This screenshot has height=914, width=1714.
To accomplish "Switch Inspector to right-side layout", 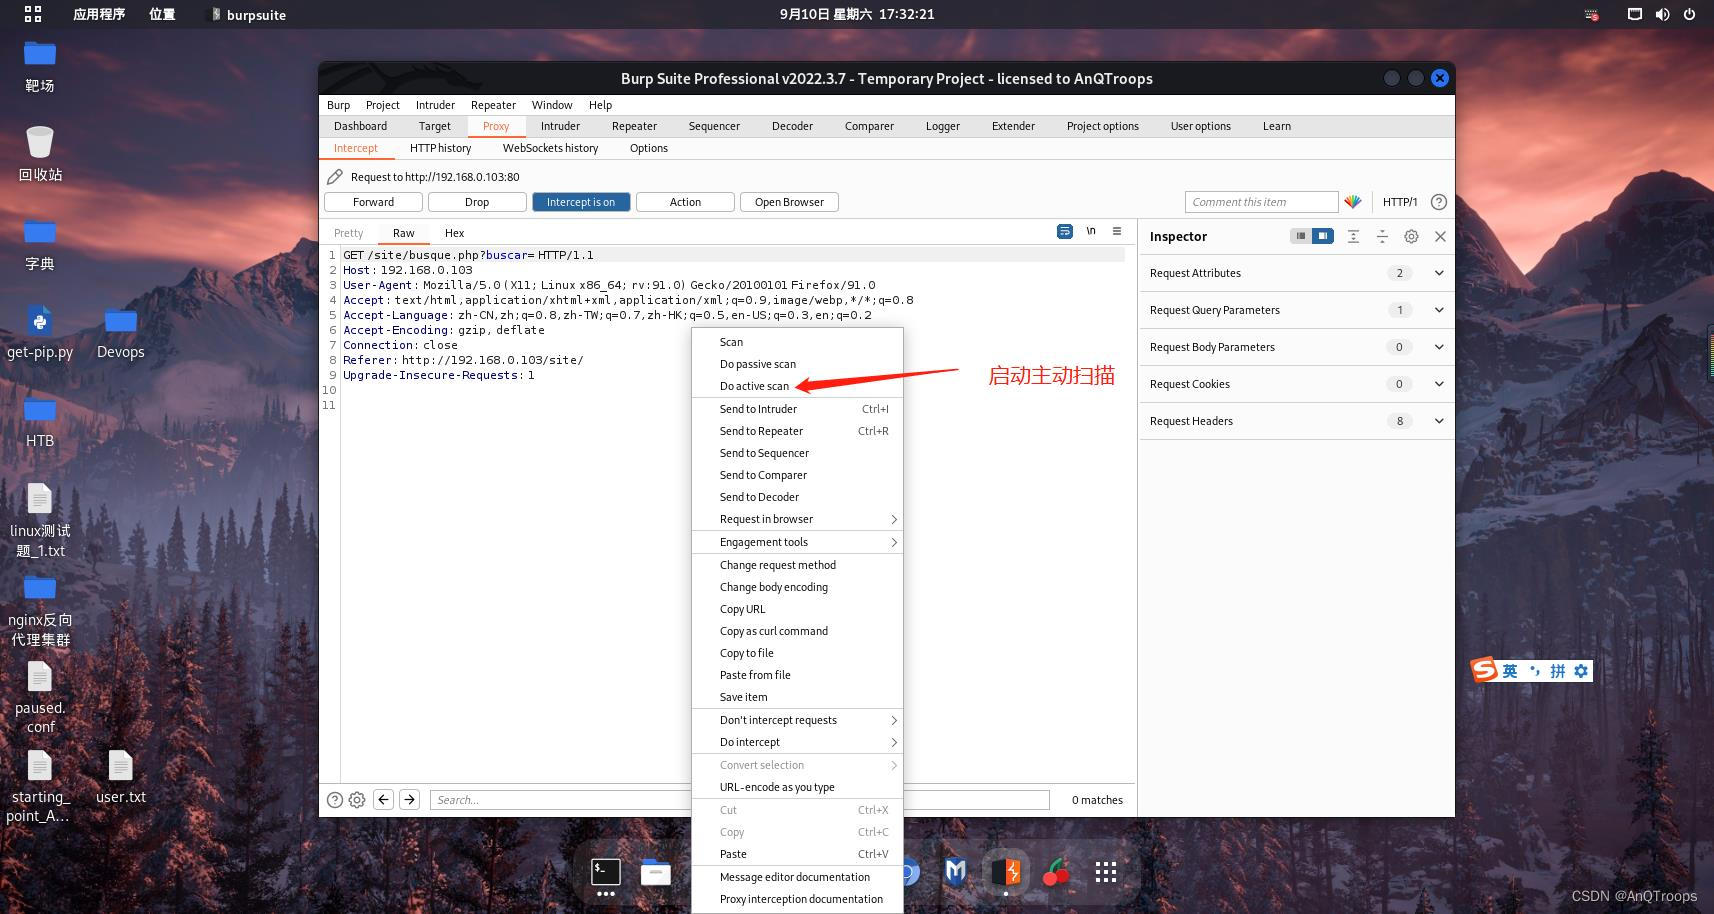I will (x=1323, y=236).
